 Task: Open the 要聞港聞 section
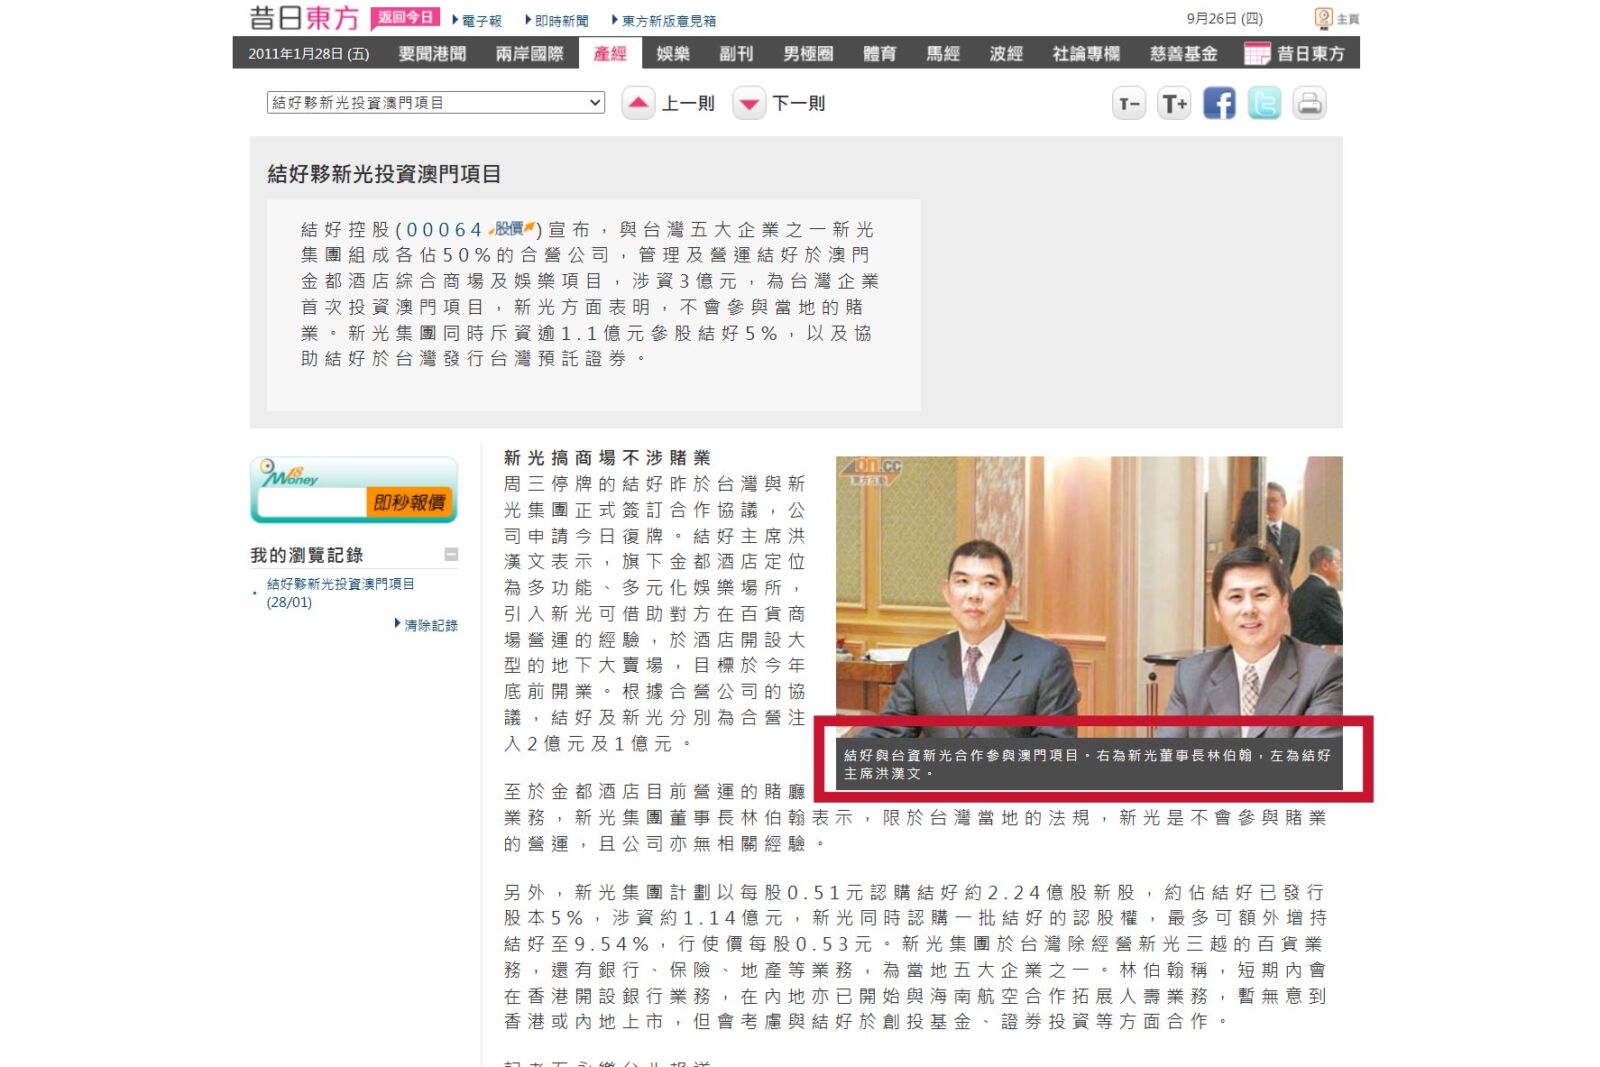[433, 53]
